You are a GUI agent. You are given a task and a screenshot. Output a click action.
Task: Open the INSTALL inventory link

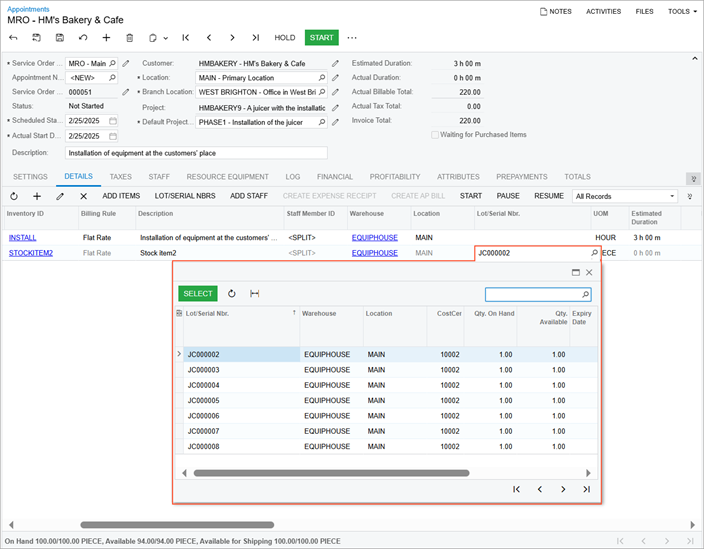click(x=22, y=237)
